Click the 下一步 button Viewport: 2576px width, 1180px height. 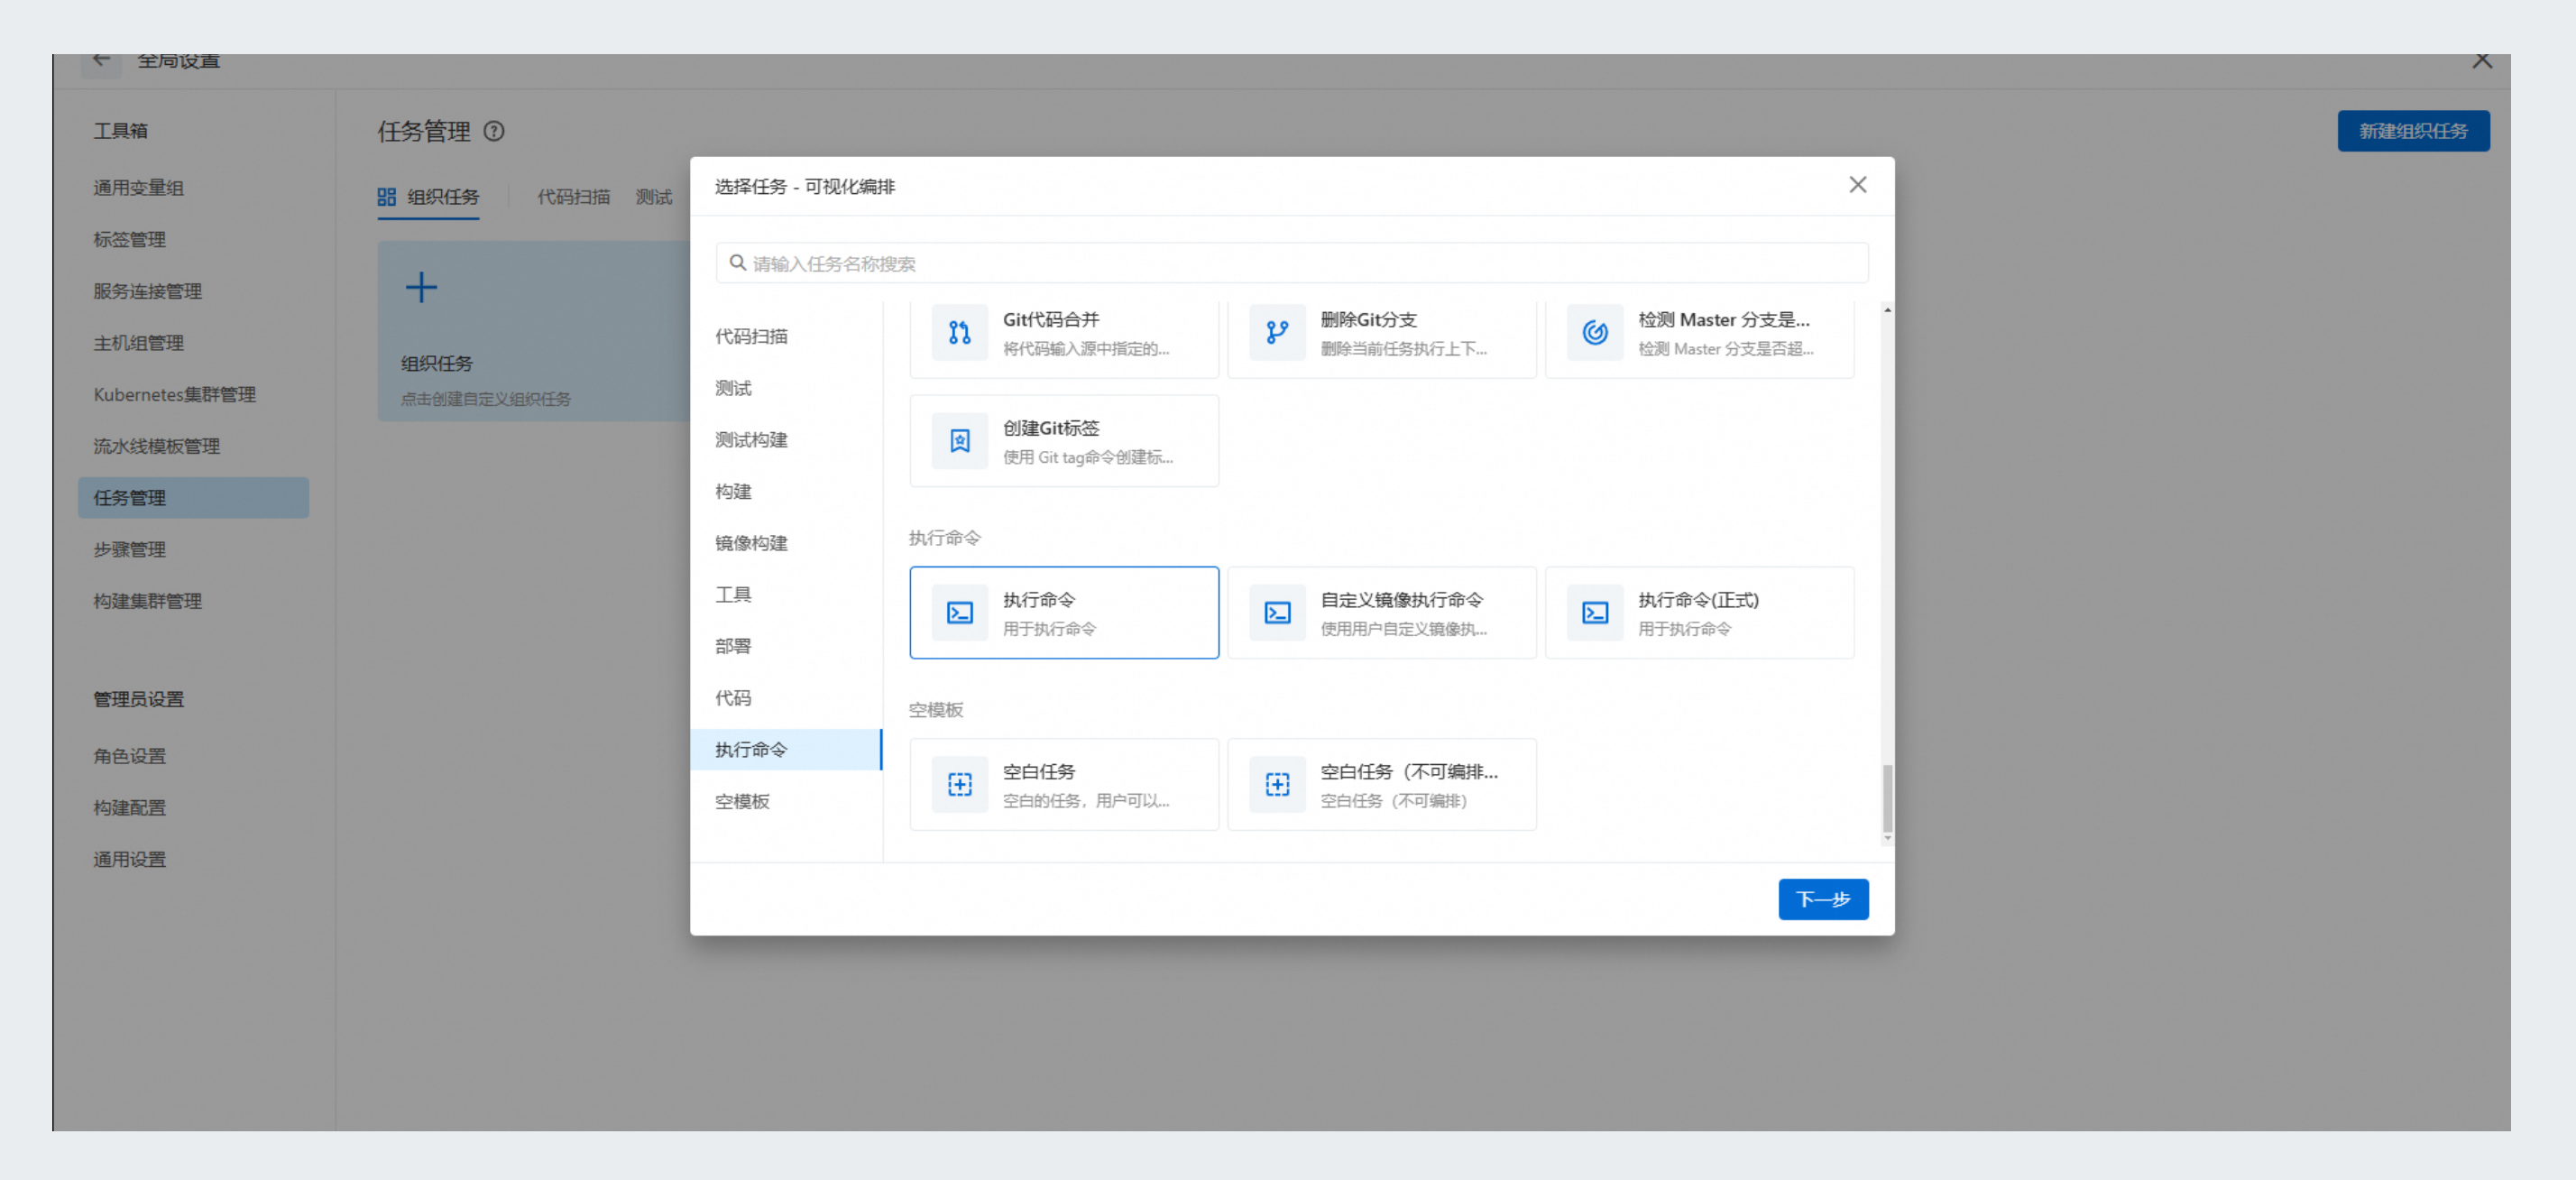click(x=1823, y=899)
